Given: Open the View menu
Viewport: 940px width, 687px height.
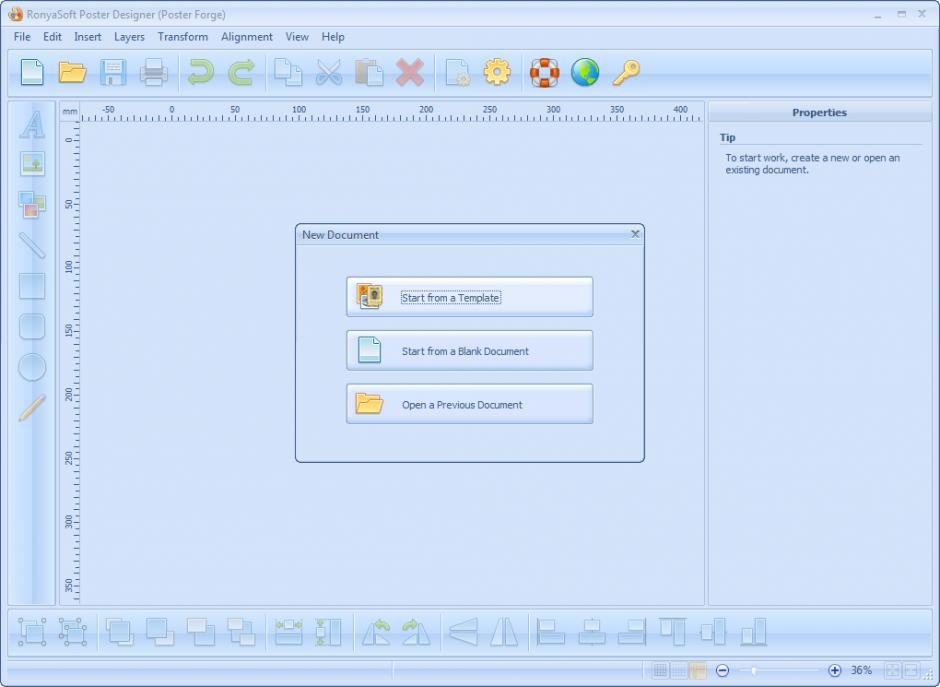Looking at the screenshot, I should click(x=297, y=37).
